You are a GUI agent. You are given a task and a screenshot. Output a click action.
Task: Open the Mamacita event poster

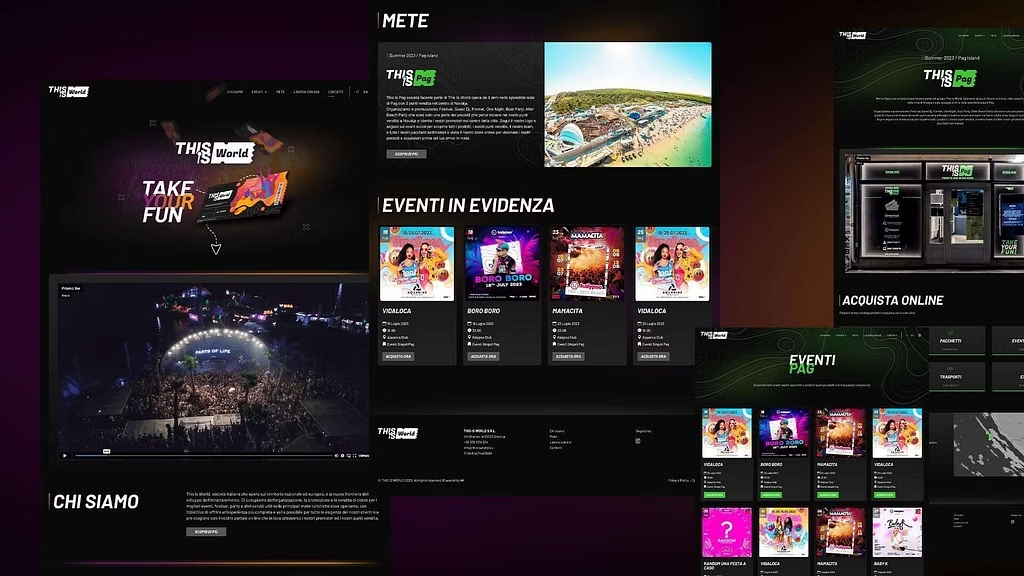[x=587, y=263]
